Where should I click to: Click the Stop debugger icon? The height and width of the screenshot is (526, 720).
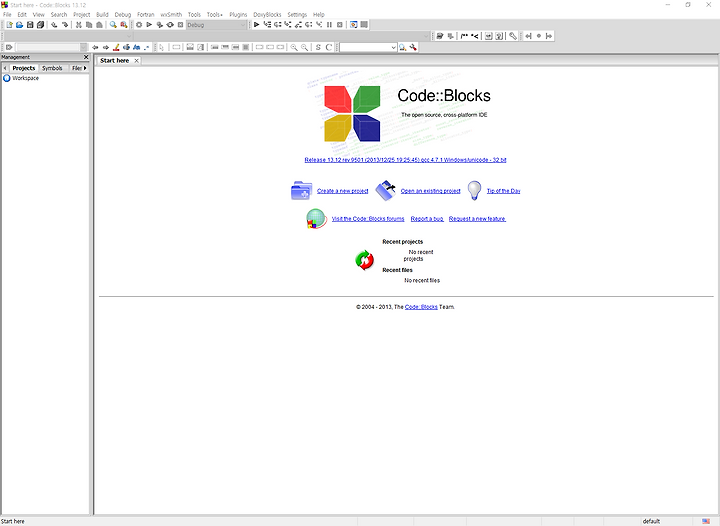point(340,25)
